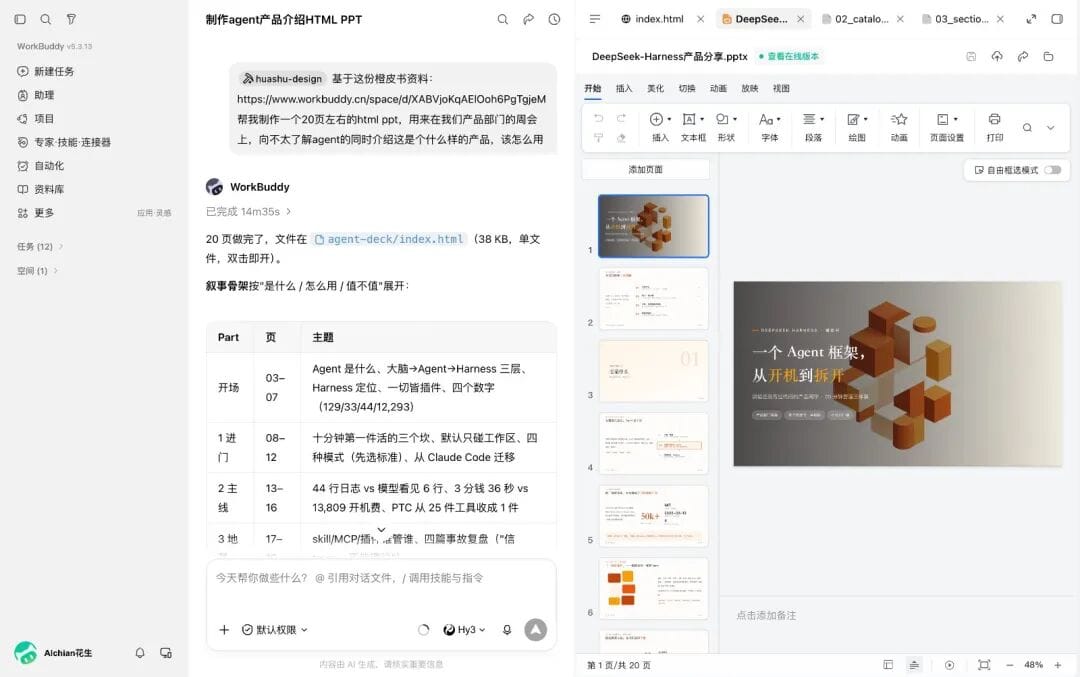Viewport: 1080px width, 677px height.
Task: Zoom out with the minus button
Action: pos(1010,665)
